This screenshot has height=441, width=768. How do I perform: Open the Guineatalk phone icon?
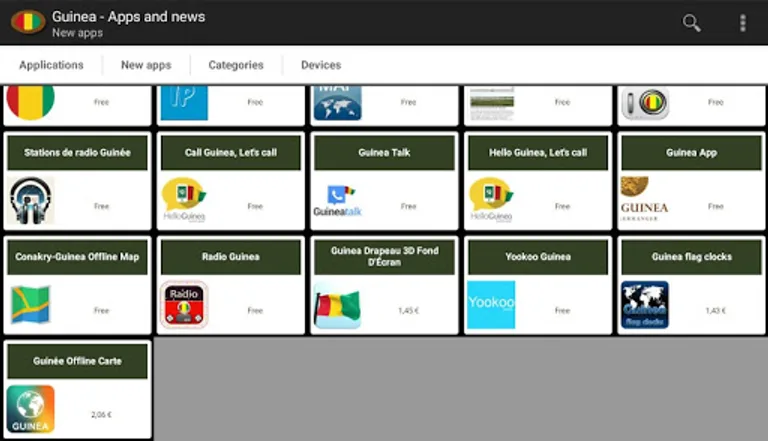pos(337,201)
